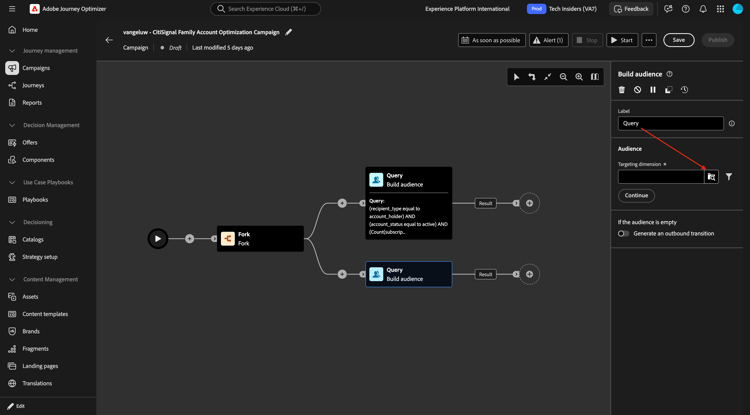This screenshot has height=415, width=750.
Task: Click the campaign start play node
Action: 158,239
